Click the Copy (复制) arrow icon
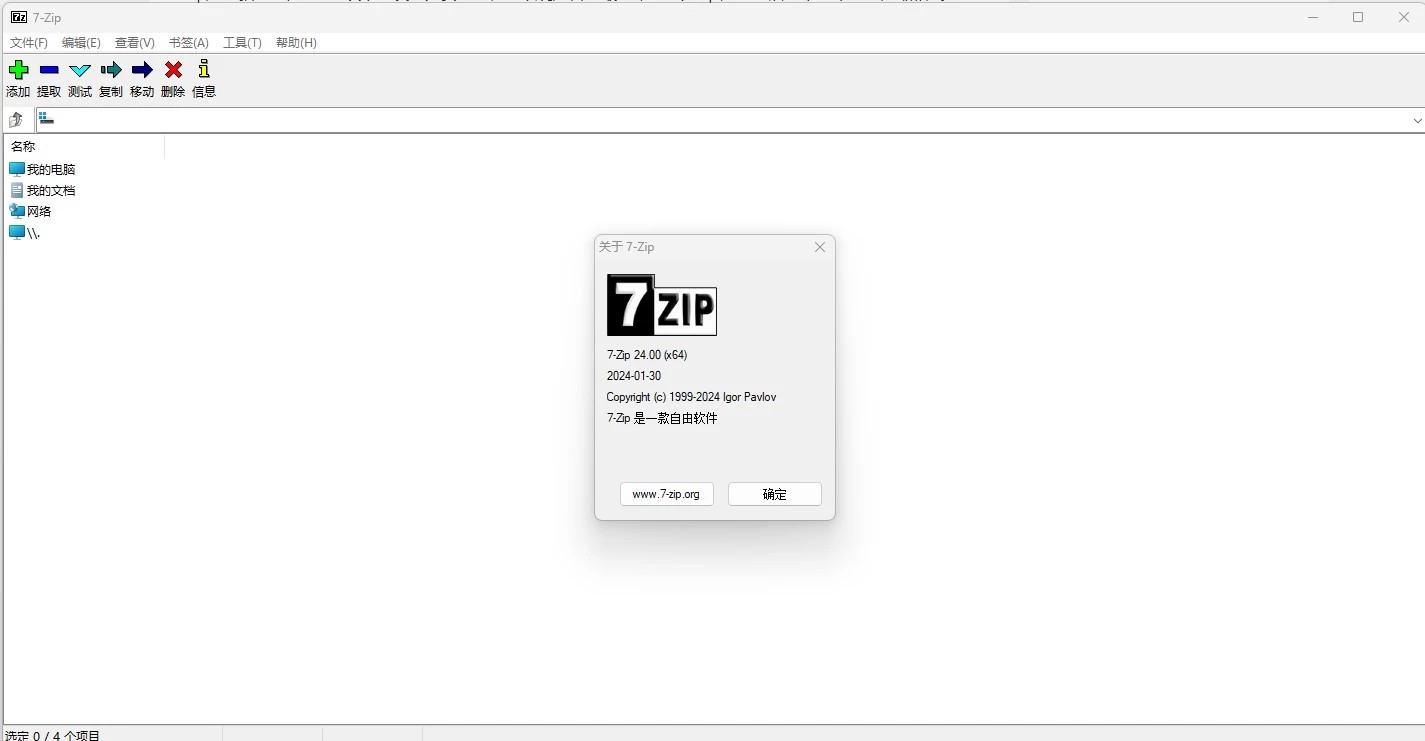The image size is (1425, 741). click(111, 70)
